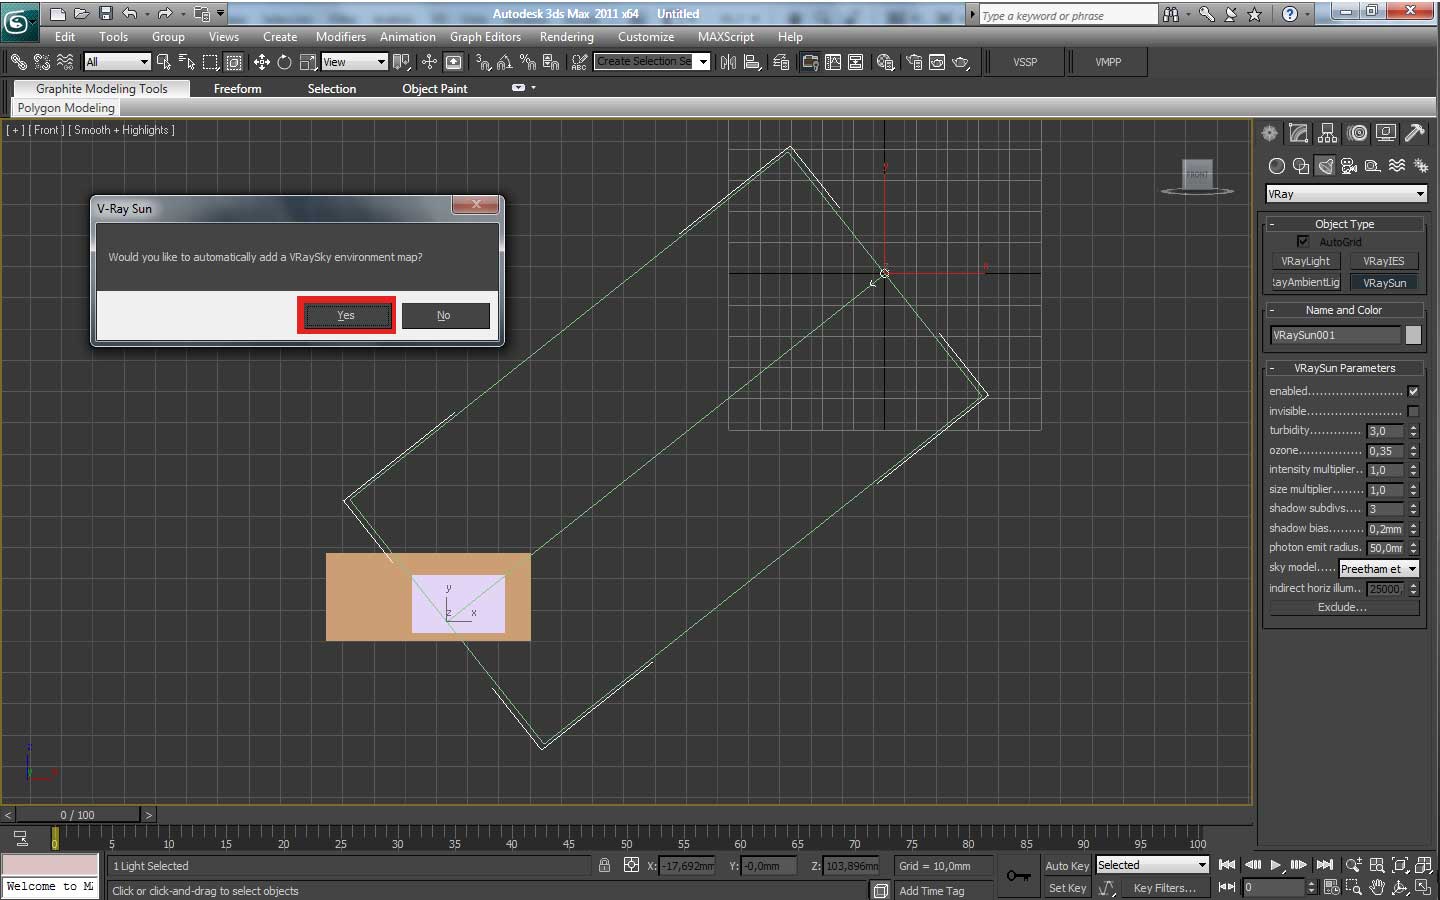Click the render teapot icon
The width and height of the screenshot is (1440, 900).
pyautogui.click(x=961, y=62)
